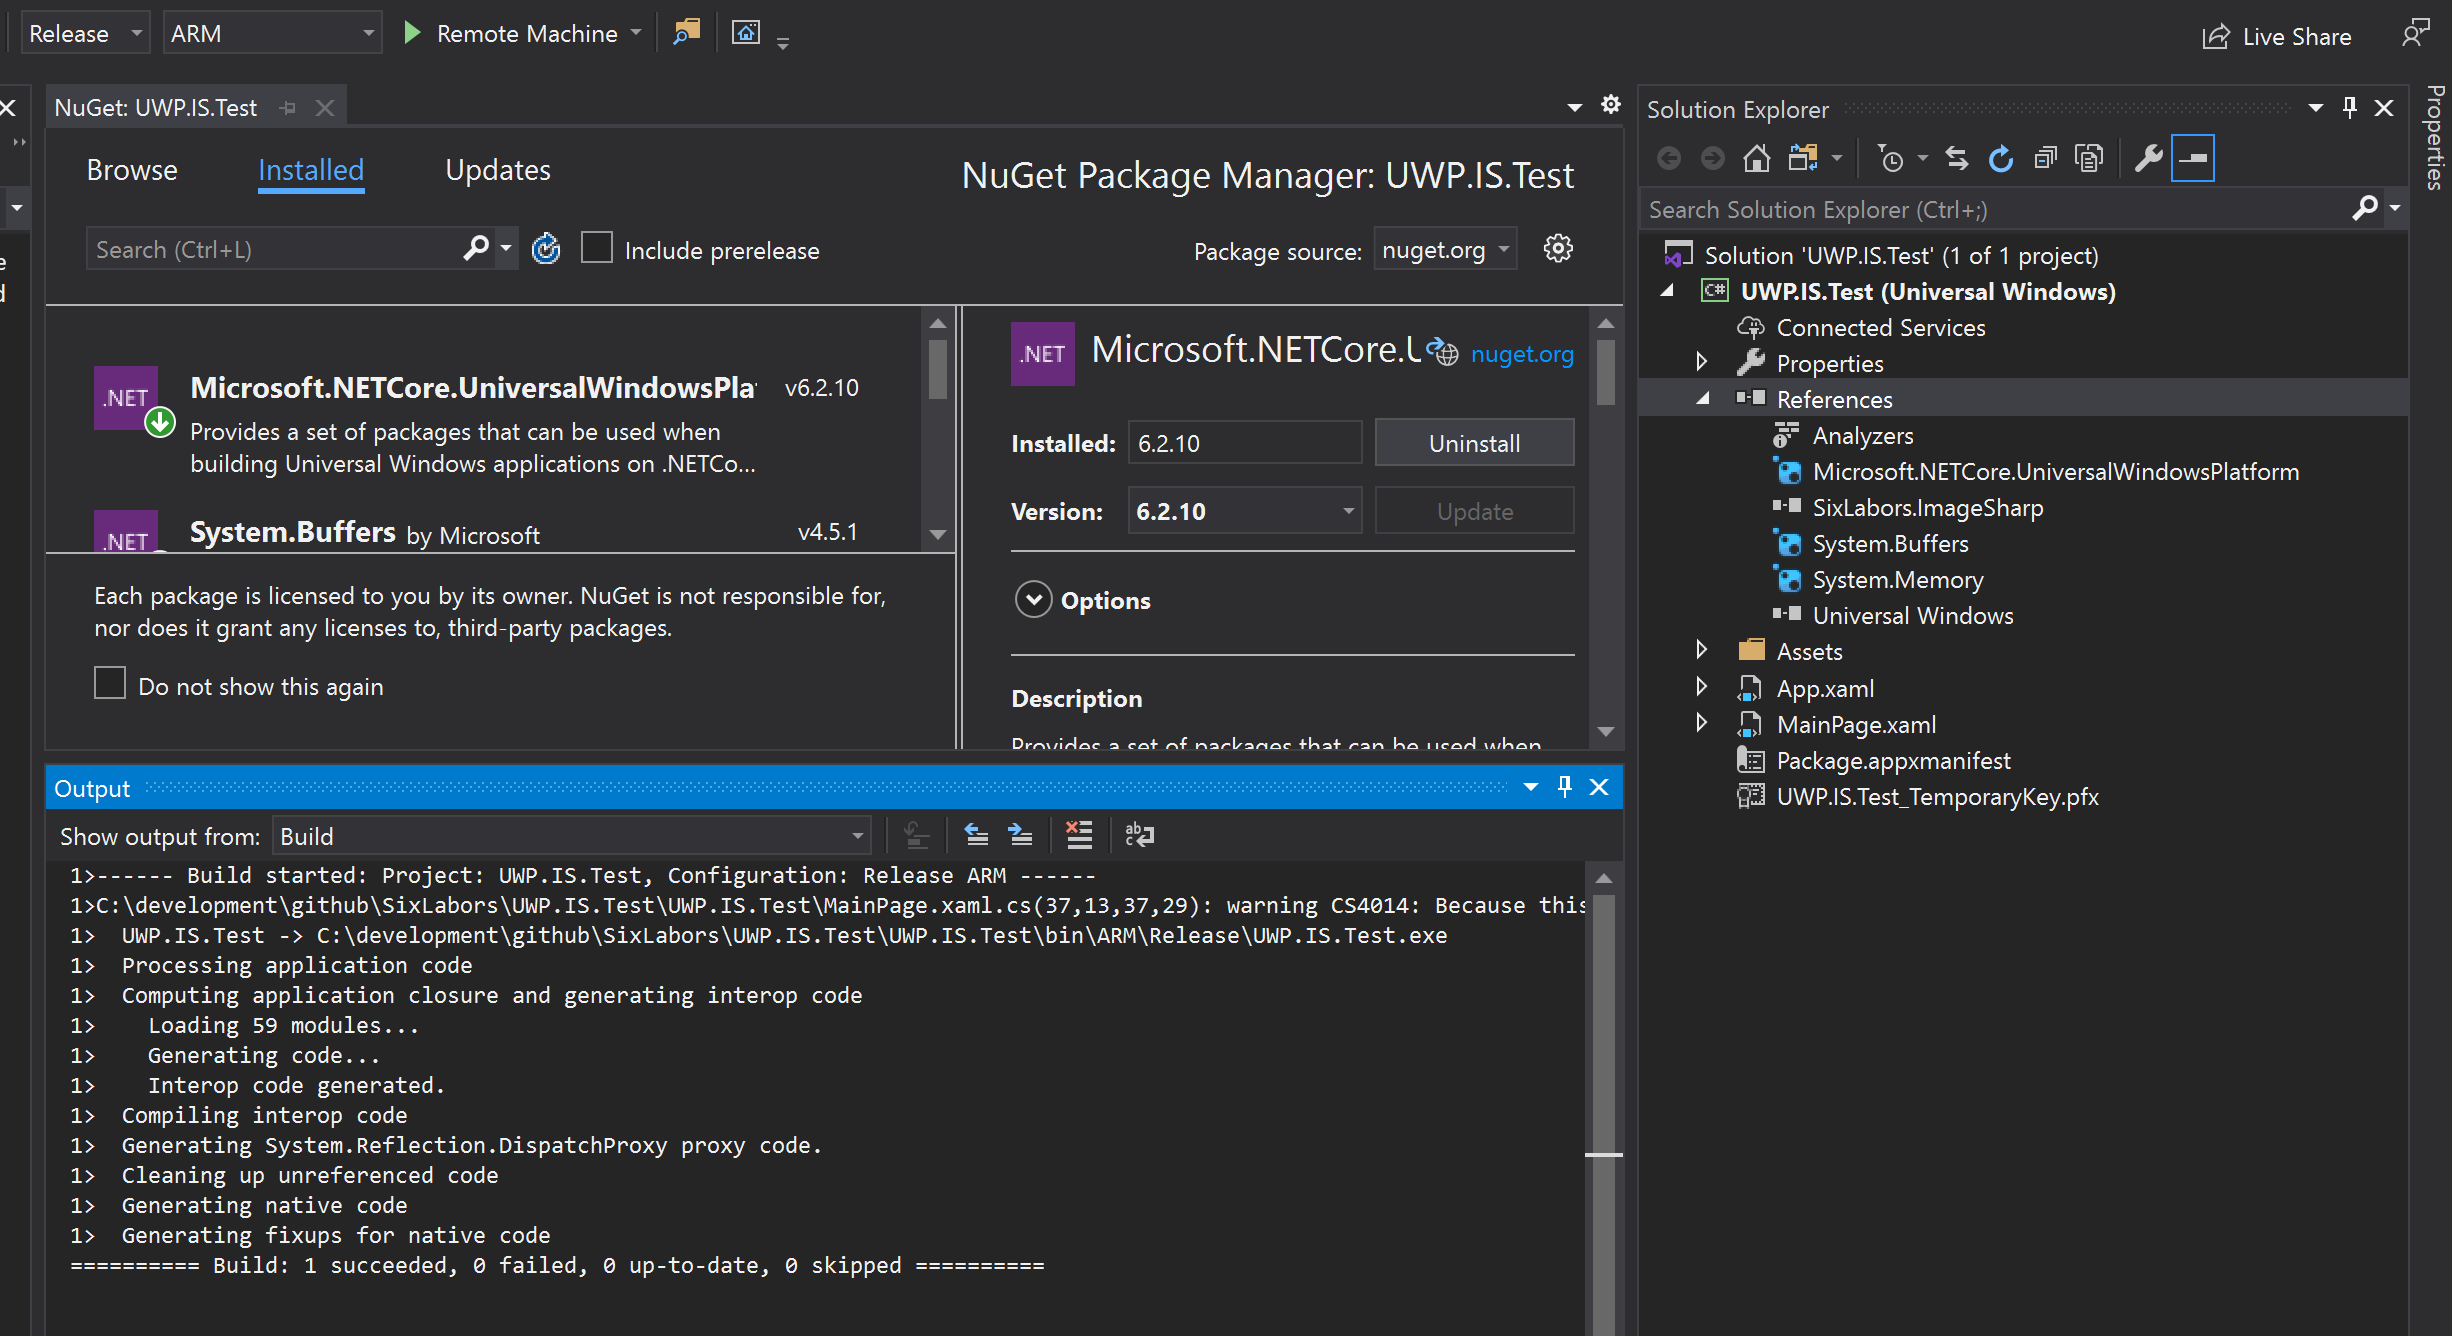The width and height of the screenshot is (2452, 1336).
Task: Refresh the NuGet package list
Action: point(546,249)
